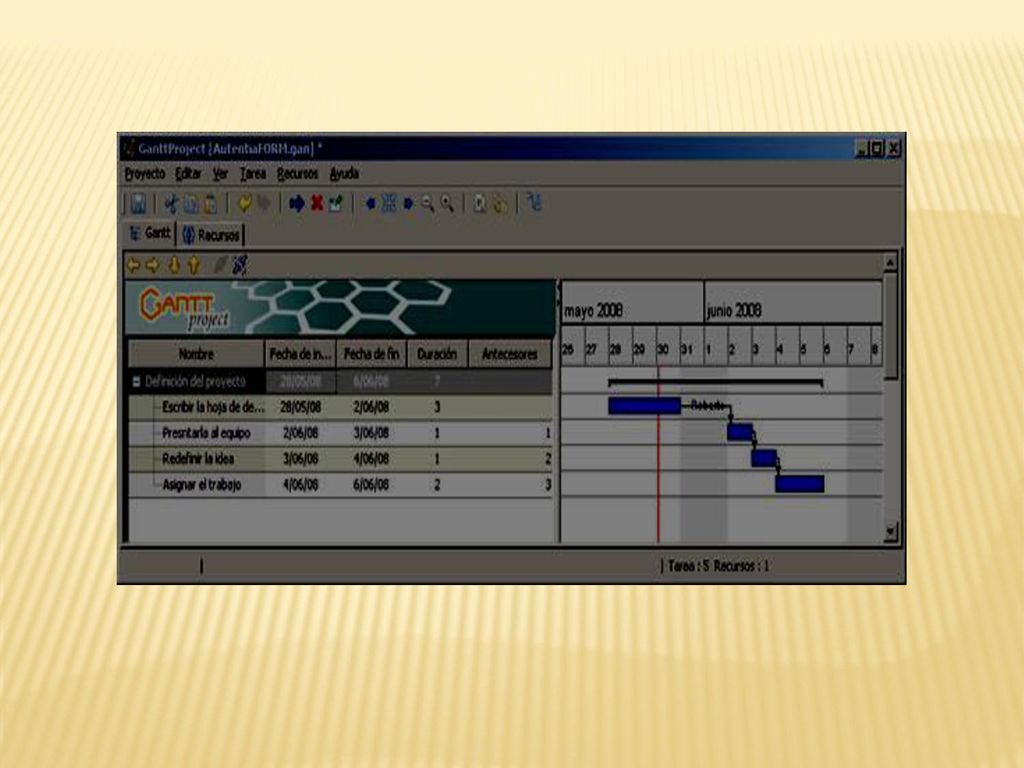Click the greyed Redo arrow icon
Image resolution: width=1024 pixels, height=768 pixels.
pos(264,204)
